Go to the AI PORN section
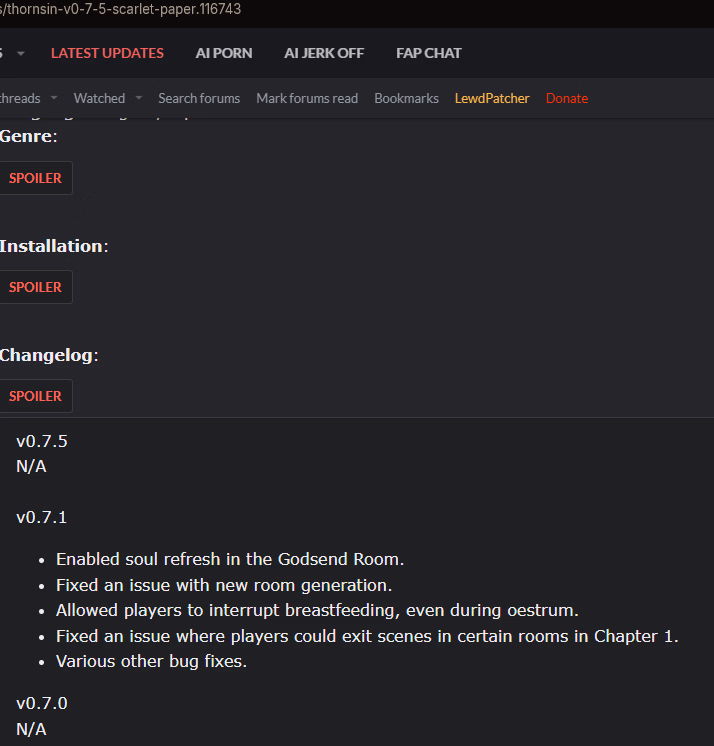The height and width of the screenshot is (746, 714). [x=224, y=53]
